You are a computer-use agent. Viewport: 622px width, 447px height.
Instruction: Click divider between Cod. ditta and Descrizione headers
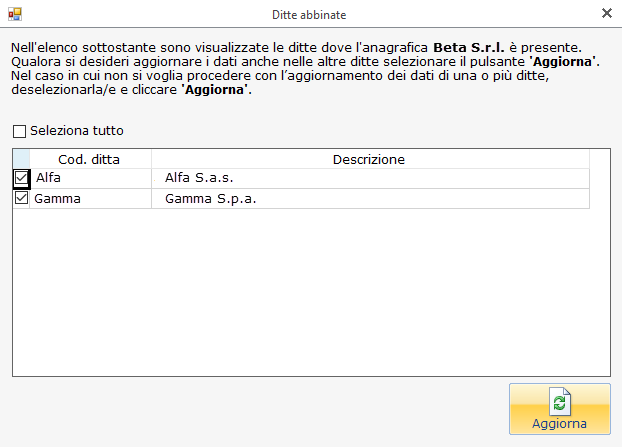[x=151, y=159]
